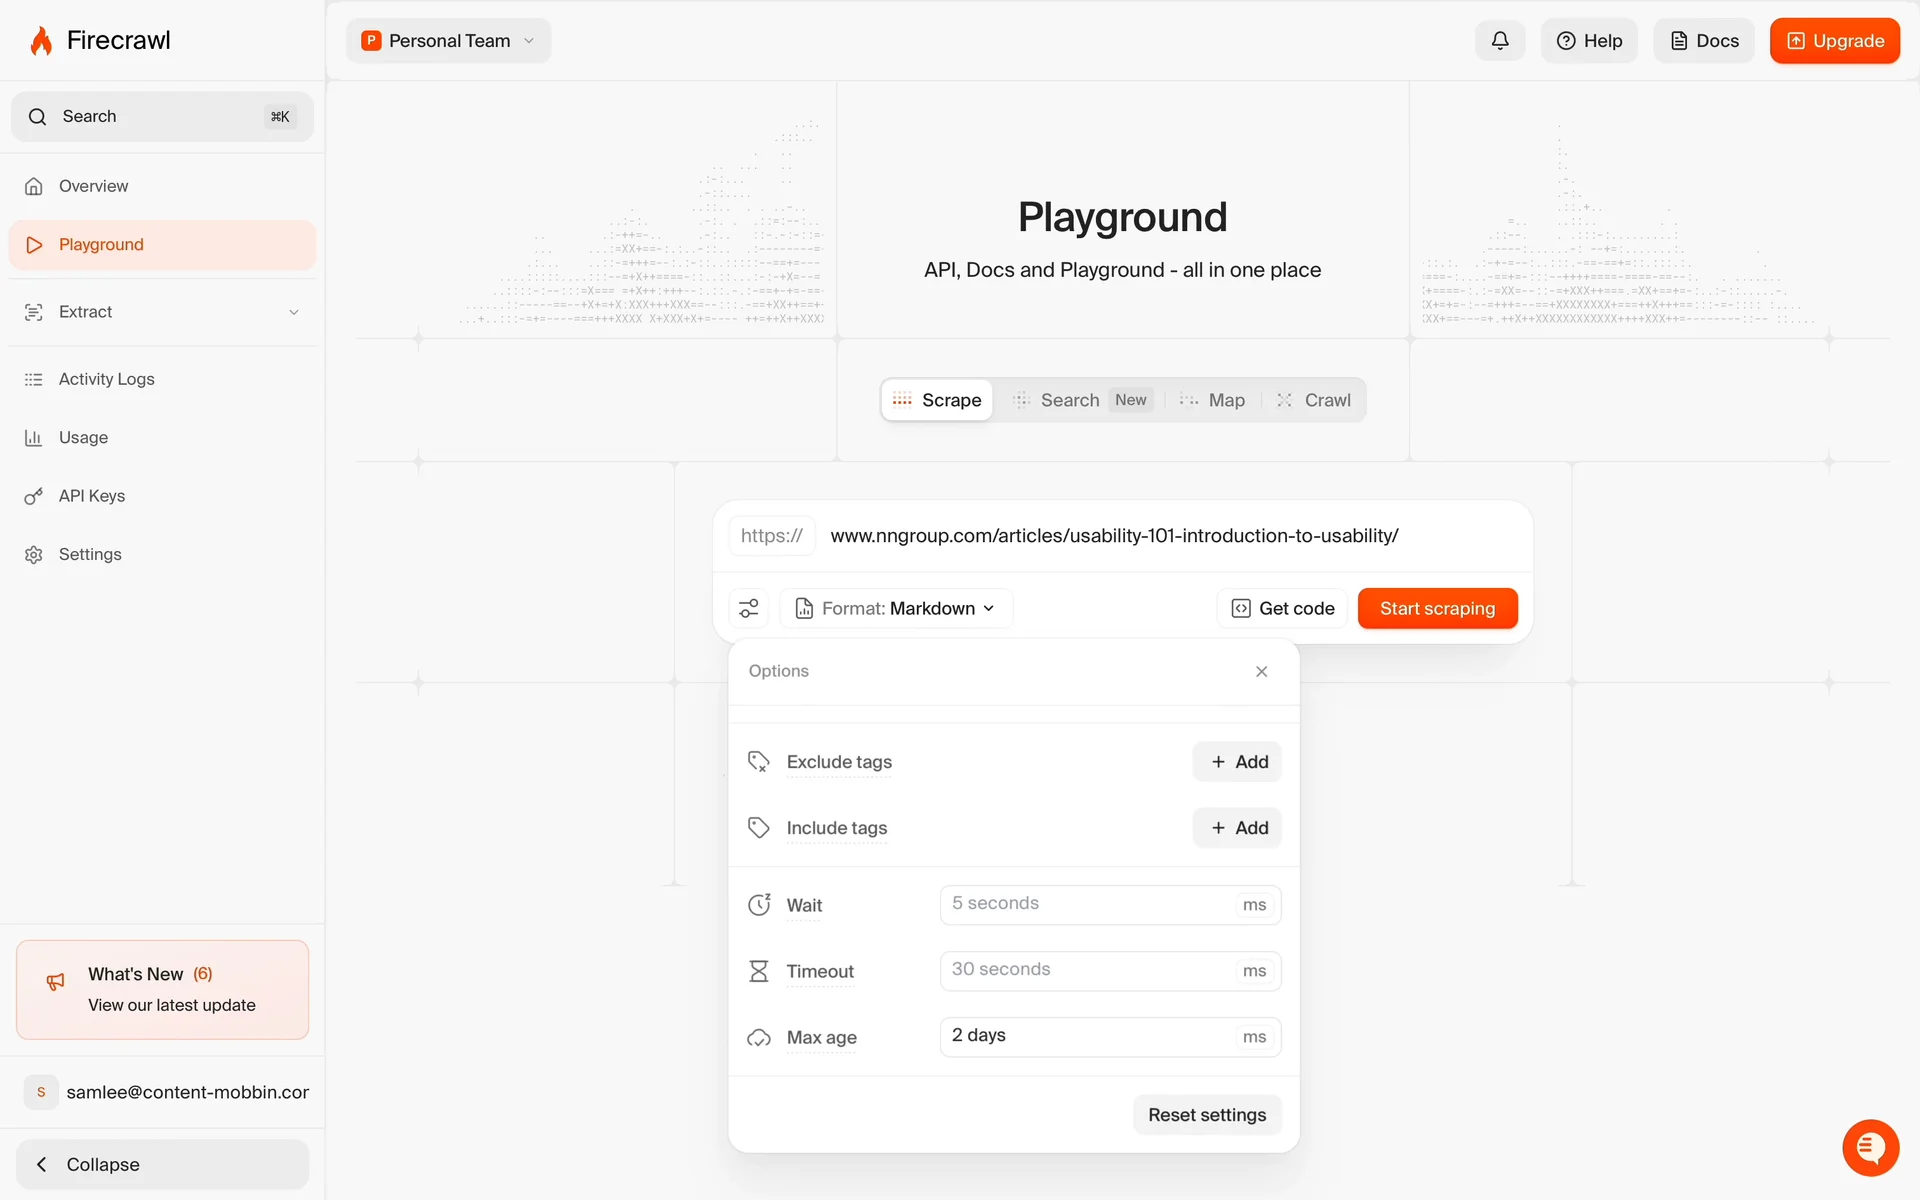This screenshot has height=1200, width=1920.
Task: Click the Firecrawl flame logo
Action: 41,41
